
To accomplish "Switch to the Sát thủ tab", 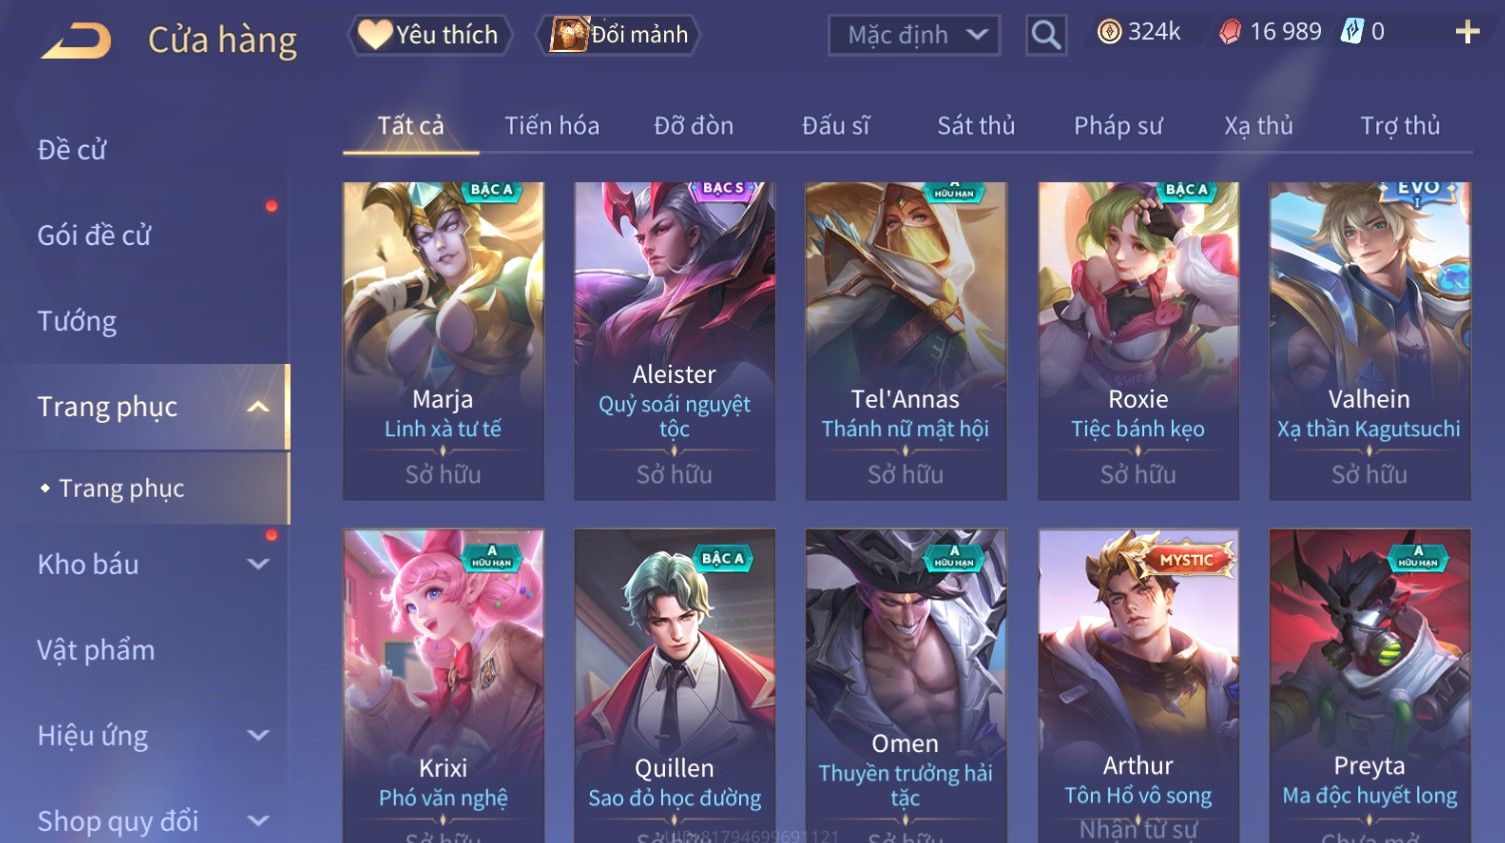I will [976, 126].
